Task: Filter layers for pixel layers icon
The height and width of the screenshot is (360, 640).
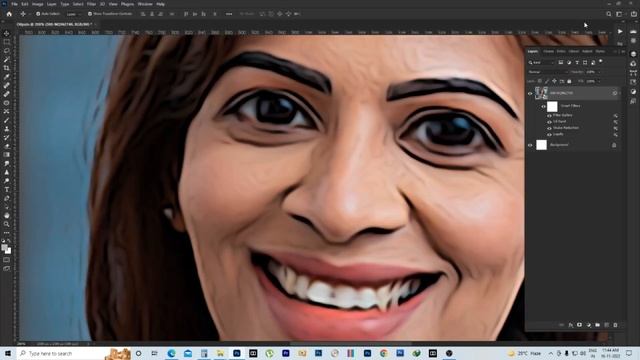Action: tap(561, 62)
